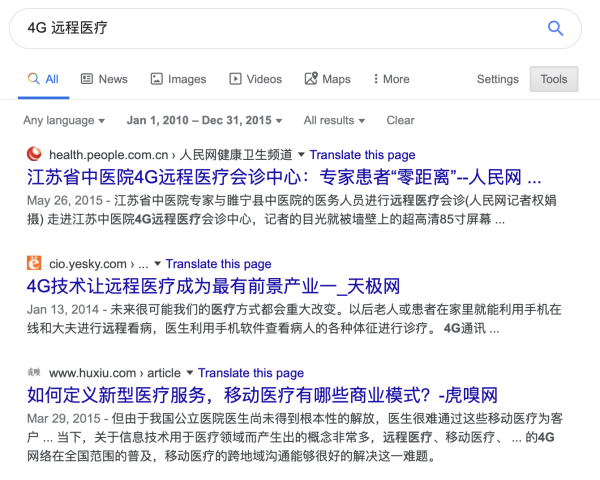Image resolution: width=600 pixels, height=480 pixels.
Task: Translate the huxiu.com result page
Action: pyautogui.click(x=251, y=373)
